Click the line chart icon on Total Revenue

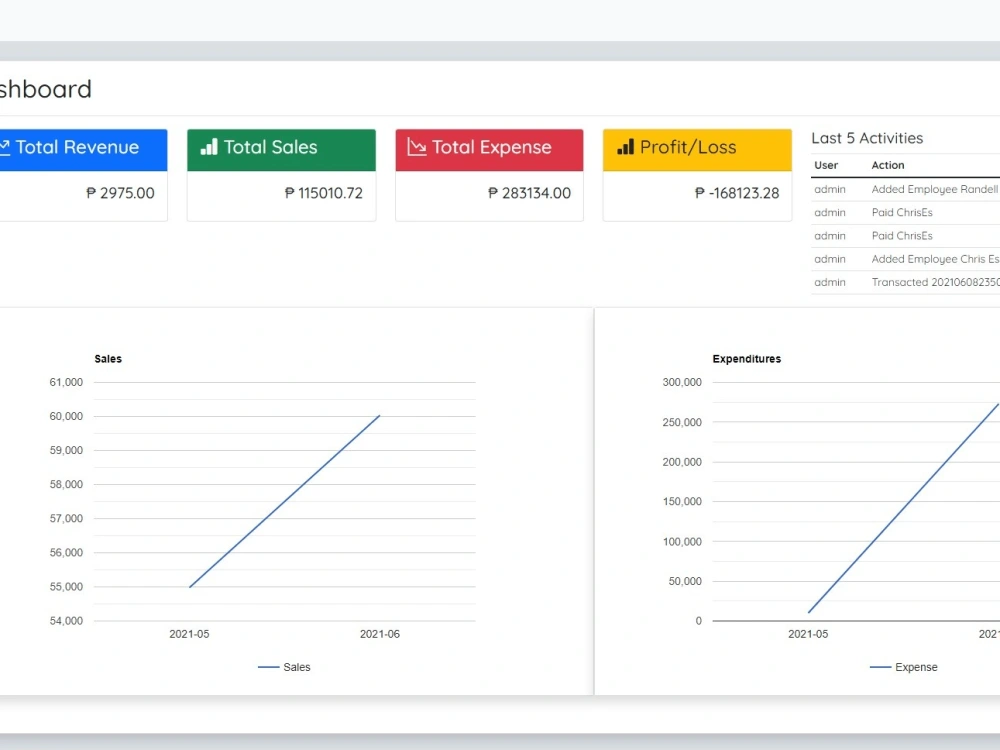pos(4,147)
